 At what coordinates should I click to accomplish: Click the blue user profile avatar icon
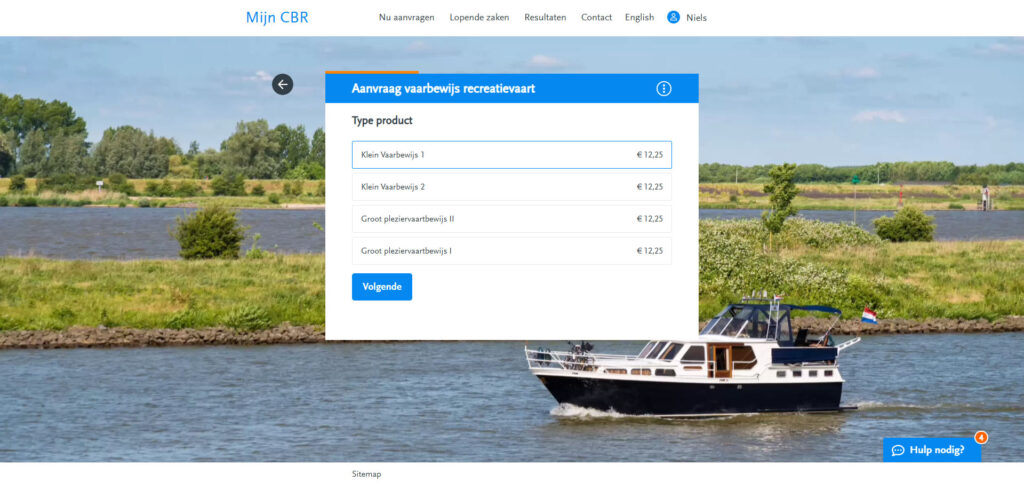click(x=673, y=17)
